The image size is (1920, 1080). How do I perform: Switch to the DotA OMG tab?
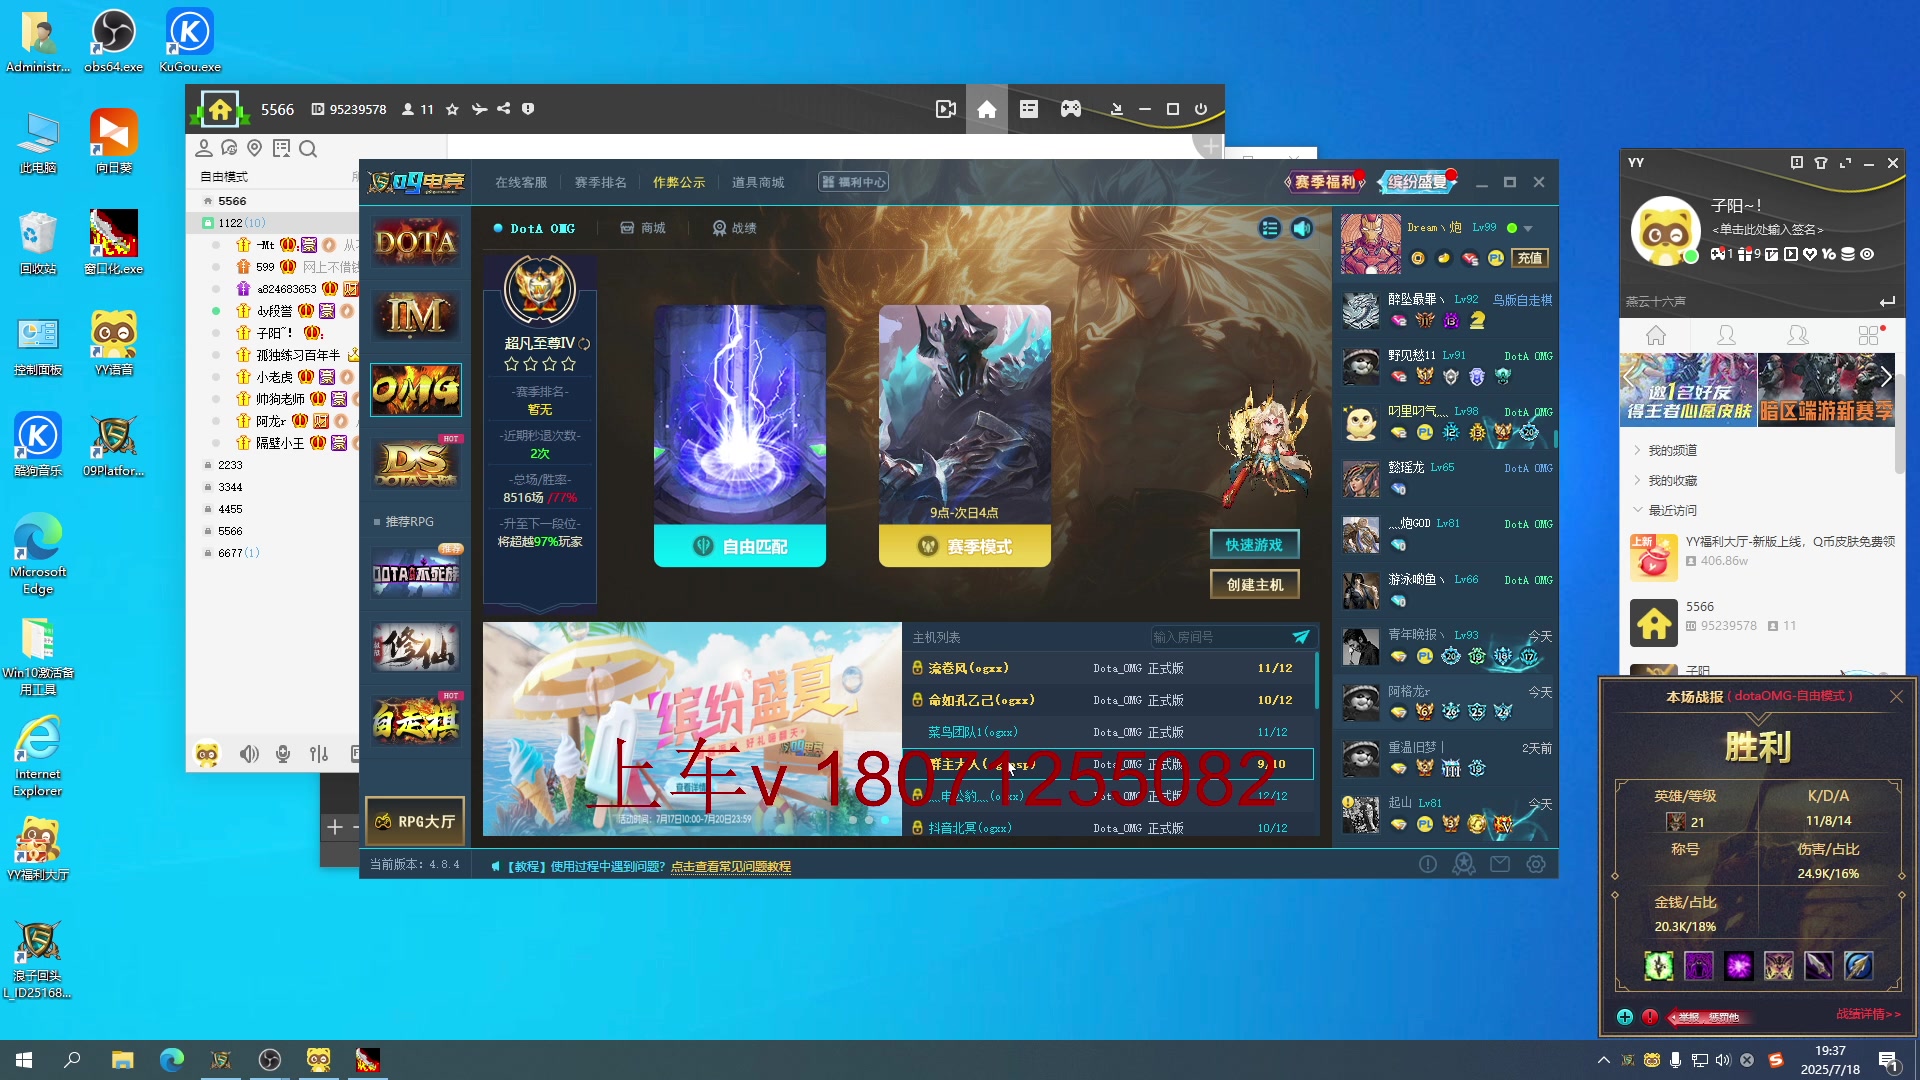(534, 228)
